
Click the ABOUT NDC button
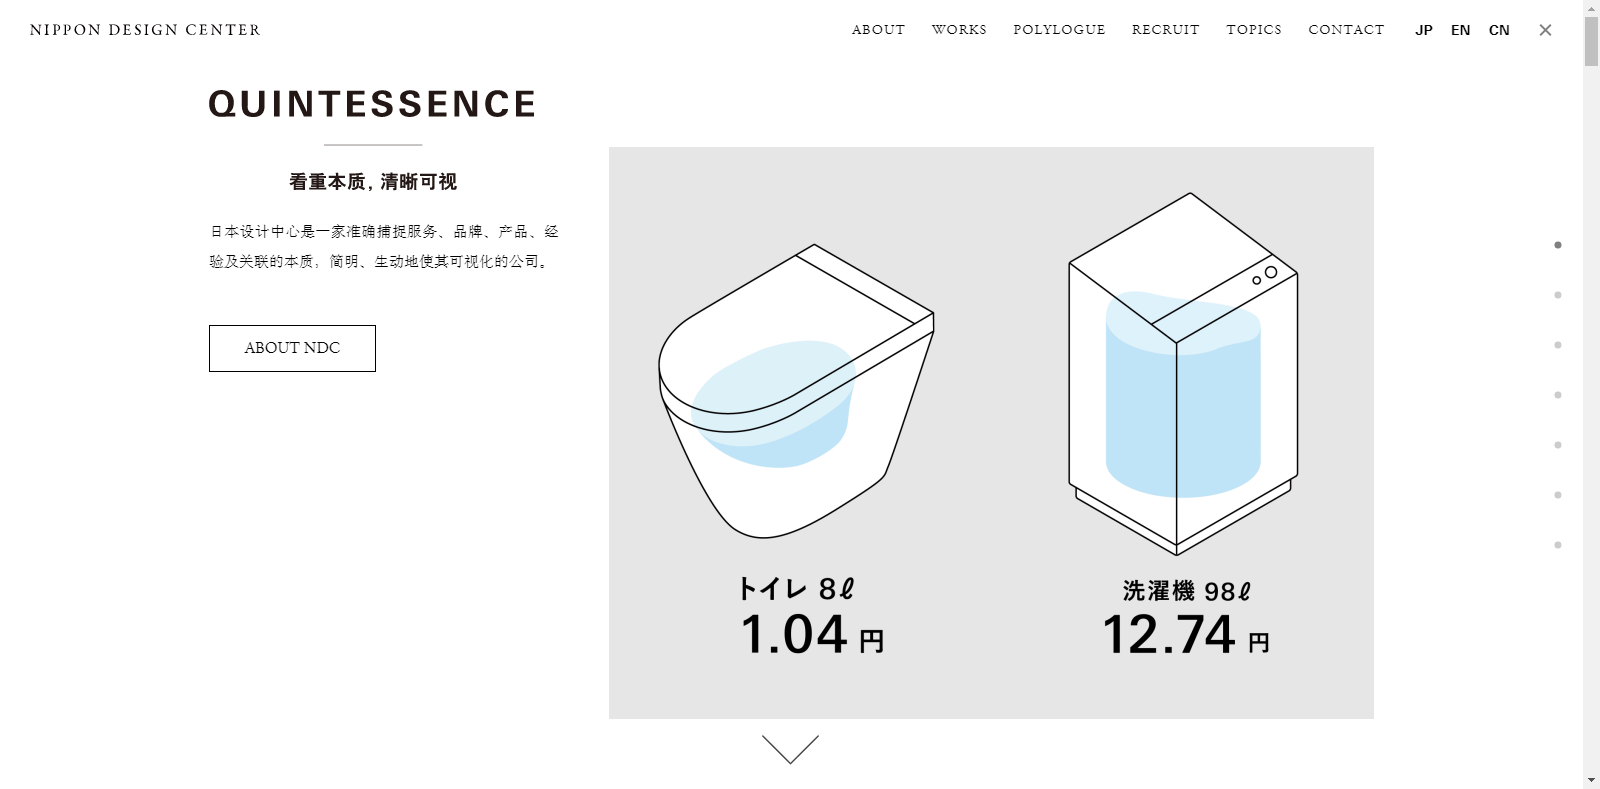point(292,348)
